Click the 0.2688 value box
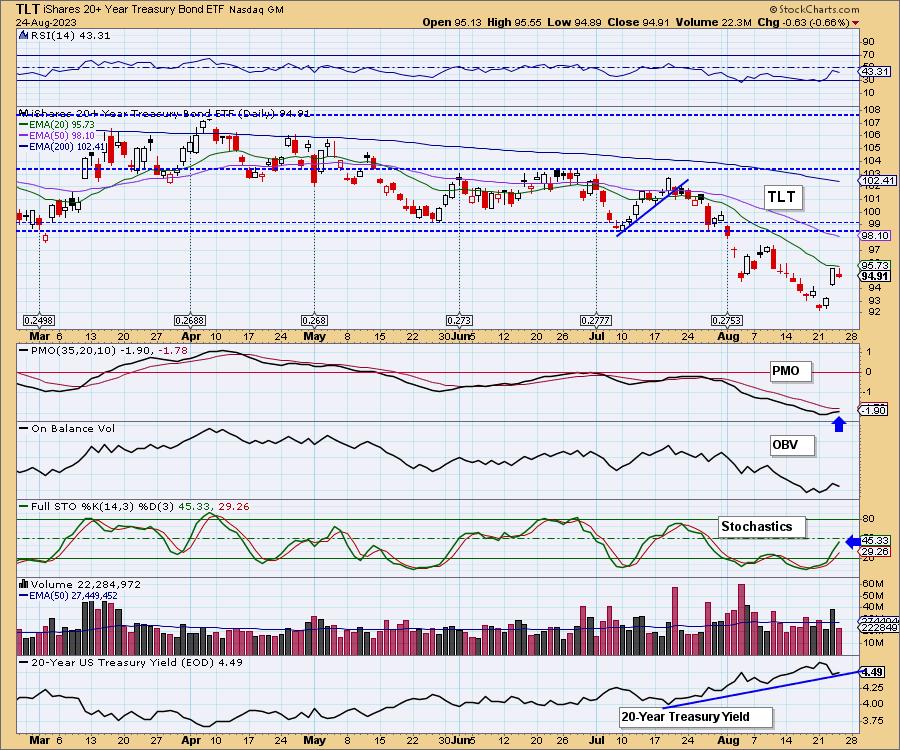 190,320
